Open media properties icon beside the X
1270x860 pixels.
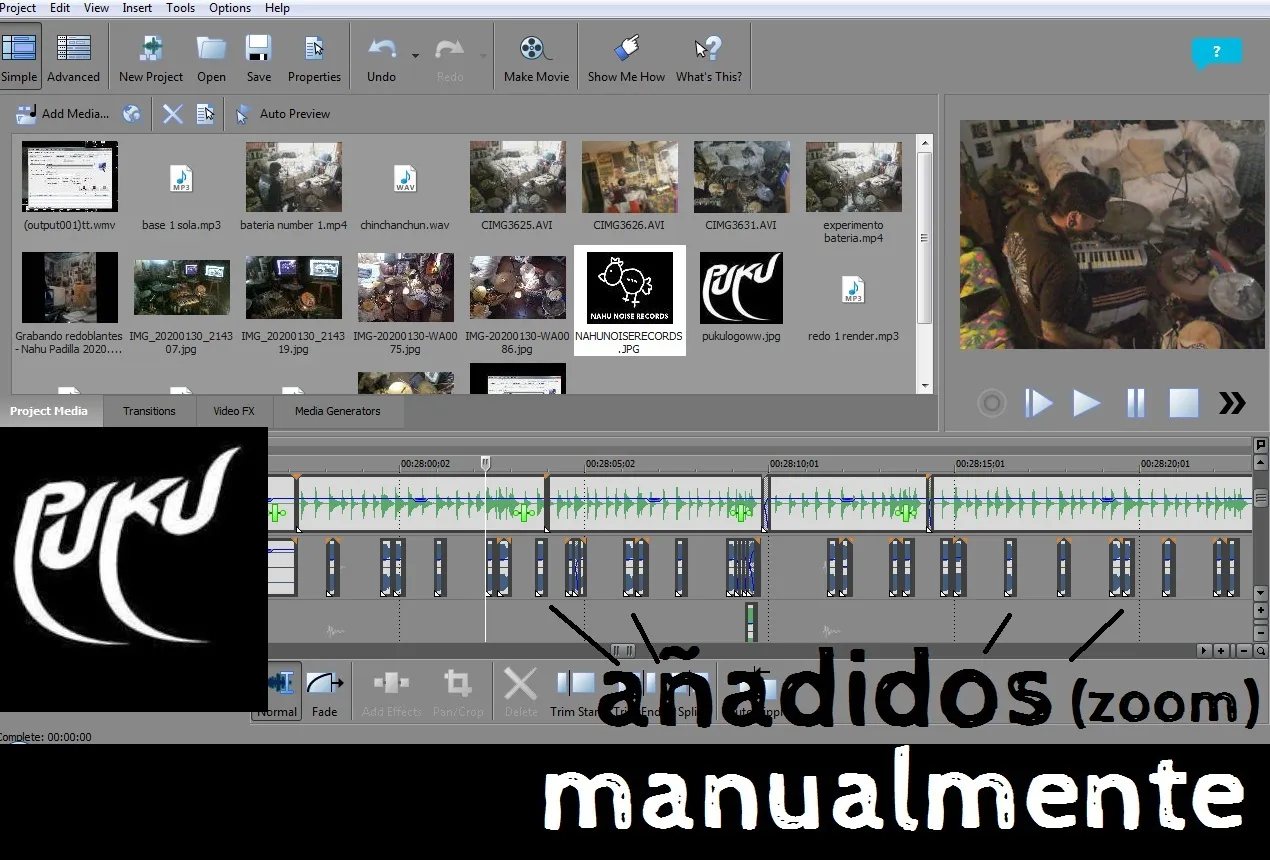tap(205, 114)
